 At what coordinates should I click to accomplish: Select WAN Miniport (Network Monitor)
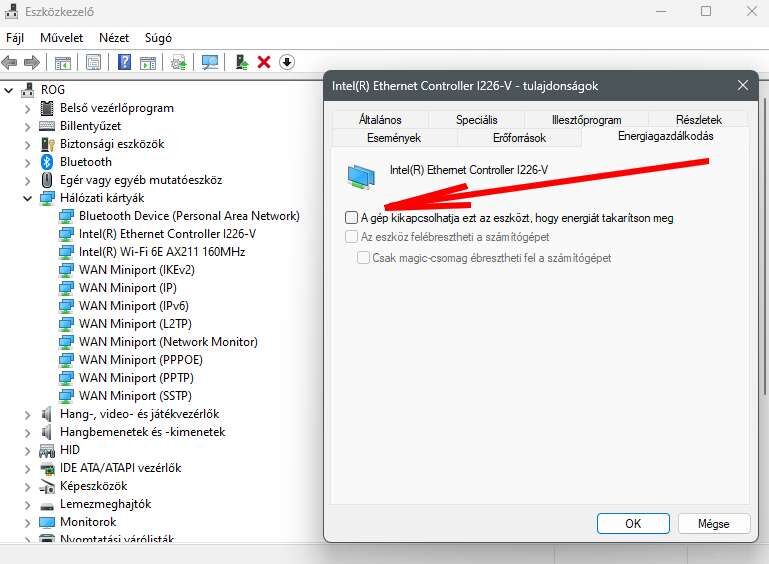pos(168,342)
